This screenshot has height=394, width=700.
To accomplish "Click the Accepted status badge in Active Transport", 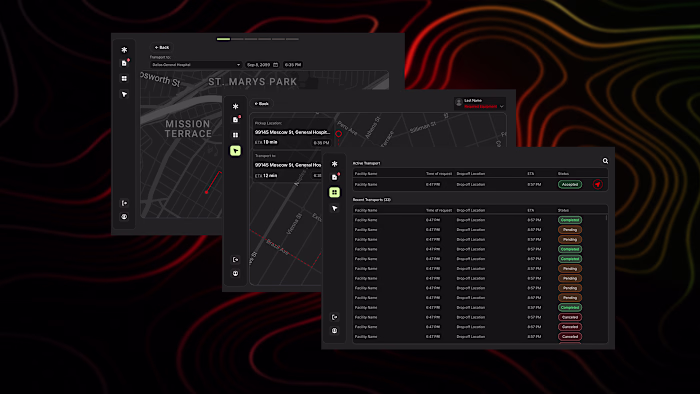I will (x=570, y=184).
